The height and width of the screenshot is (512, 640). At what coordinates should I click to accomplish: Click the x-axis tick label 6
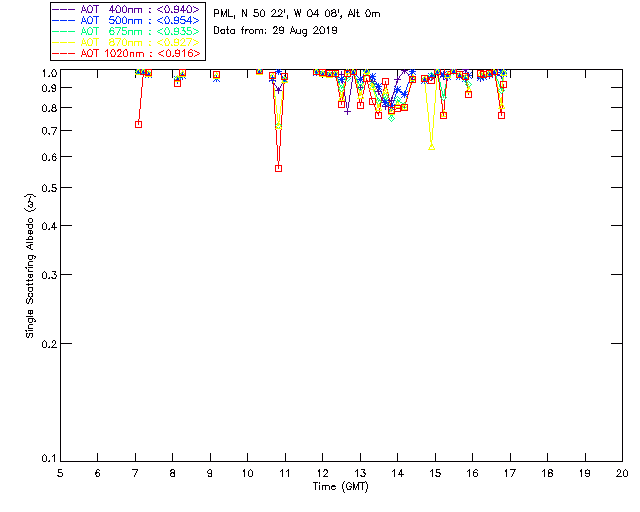point(98,473)
